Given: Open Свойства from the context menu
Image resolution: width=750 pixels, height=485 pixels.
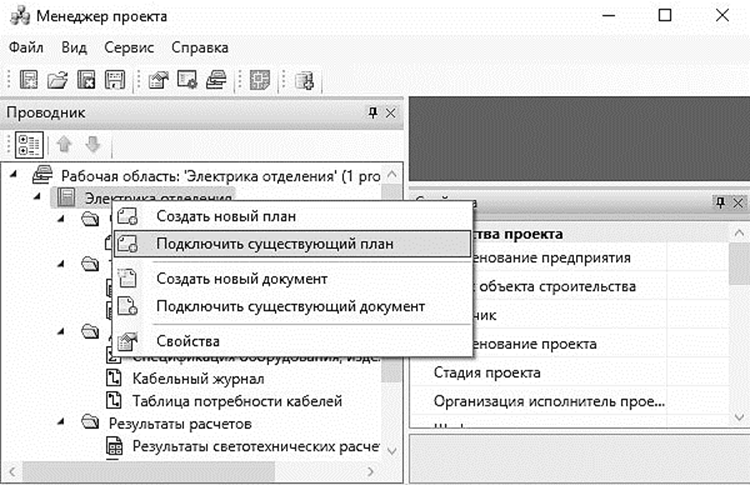Looking at the screenshot, I should tap(188, 341).
